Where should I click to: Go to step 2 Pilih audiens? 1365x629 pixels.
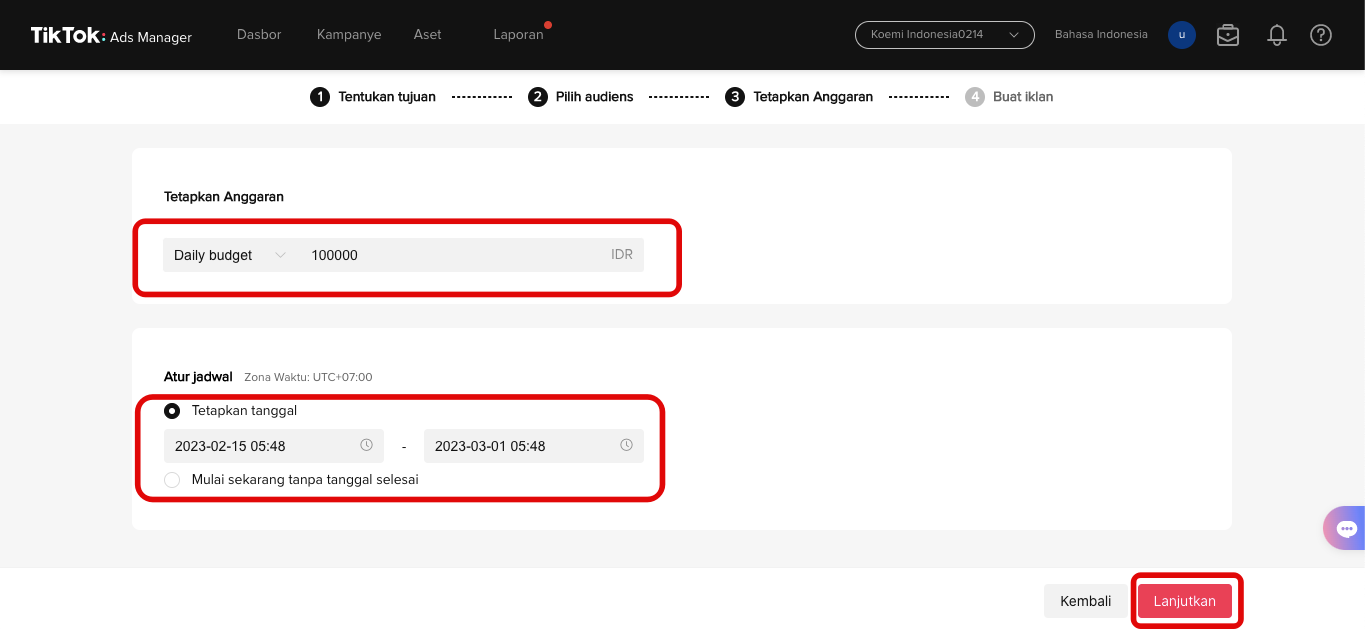click(581, 97)
